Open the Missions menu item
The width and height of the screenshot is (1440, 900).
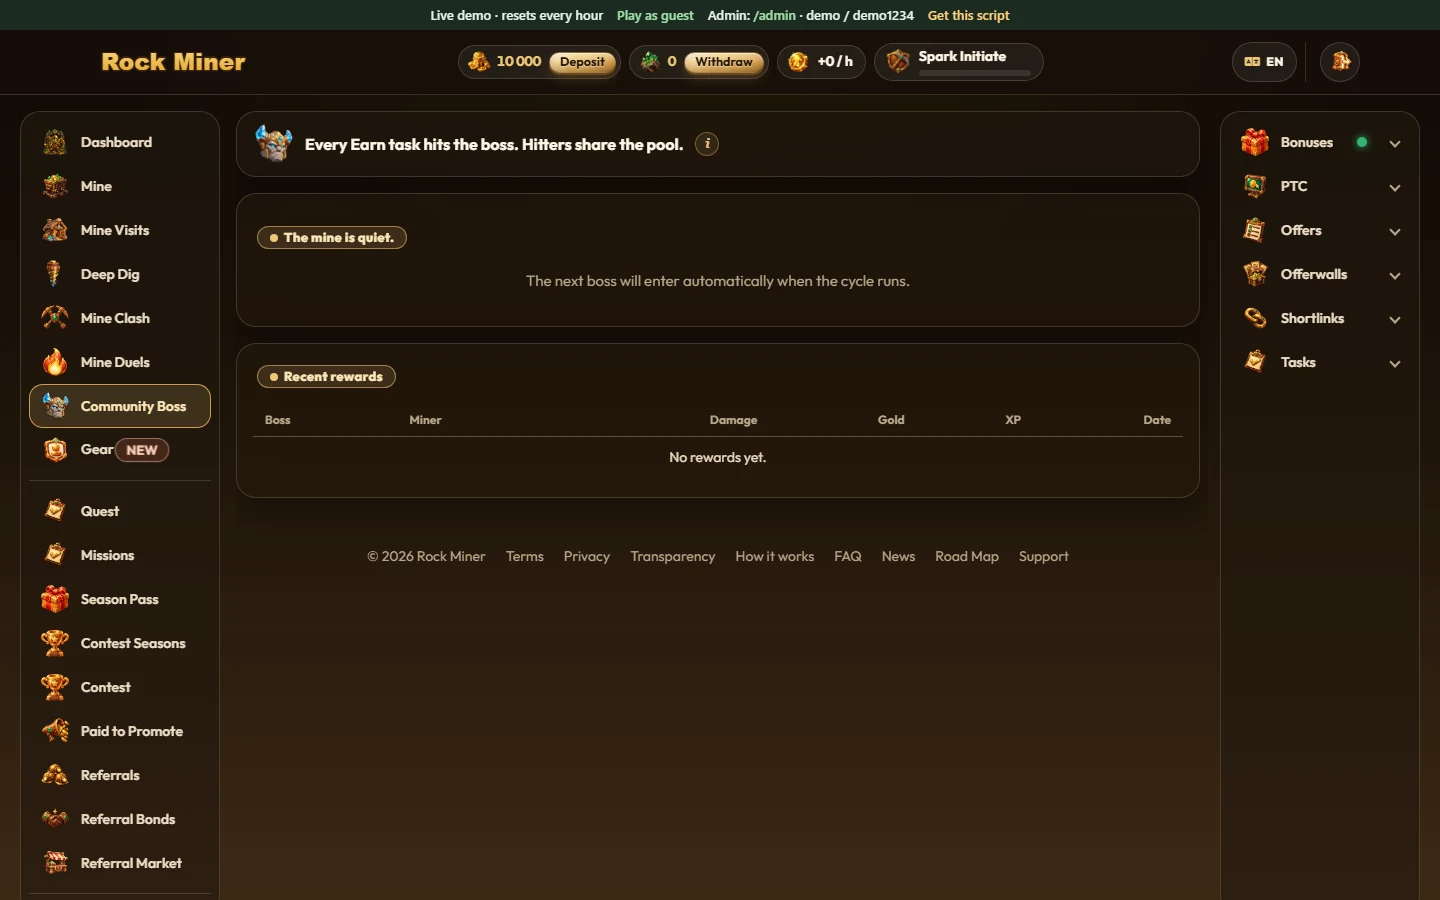pos(120,555)
